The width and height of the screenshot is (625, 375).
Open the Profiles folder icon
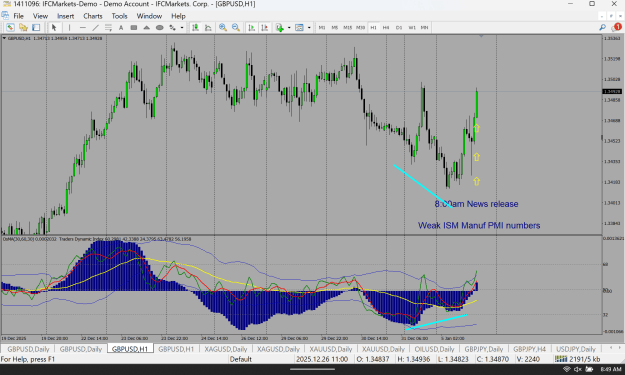(x=23, y=27)
